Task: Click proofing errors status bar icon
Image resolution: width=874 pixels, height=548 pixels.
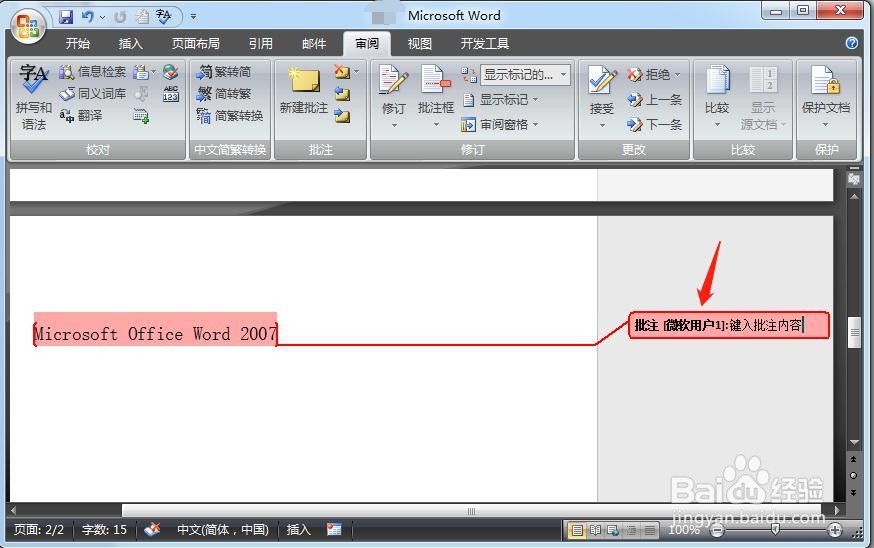Action: pos(152,530)
